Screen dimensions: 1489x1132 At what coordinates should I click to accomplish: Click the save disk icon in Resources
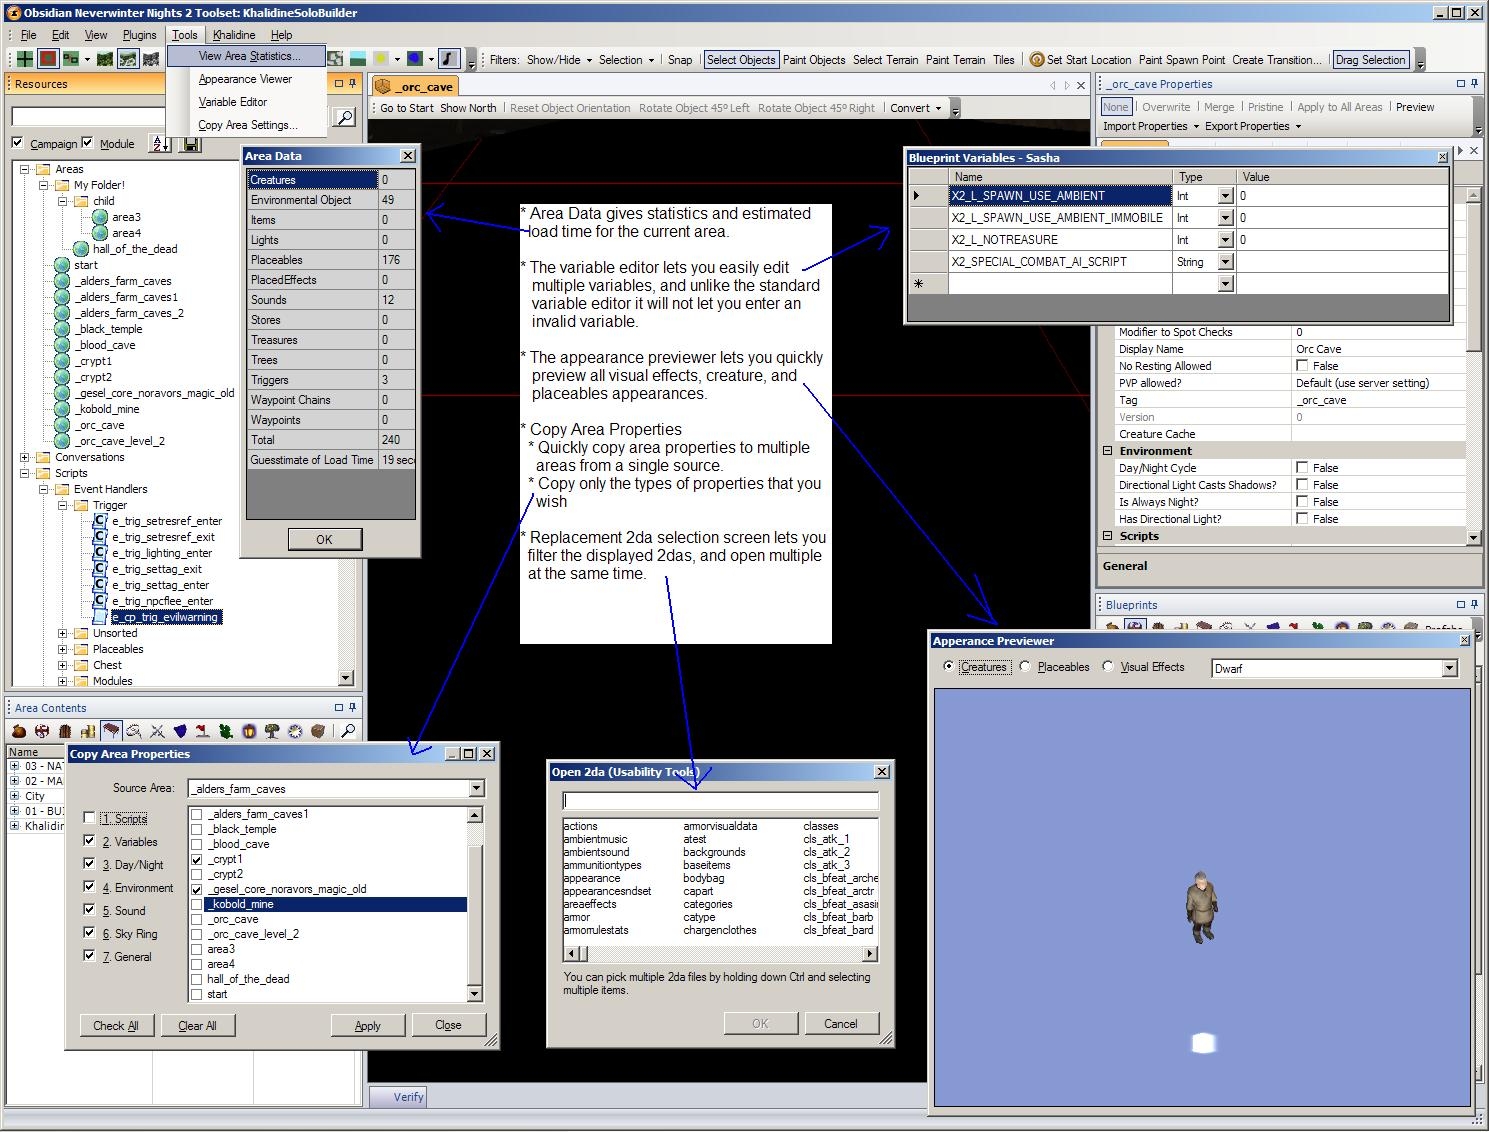tap(191, 144)
